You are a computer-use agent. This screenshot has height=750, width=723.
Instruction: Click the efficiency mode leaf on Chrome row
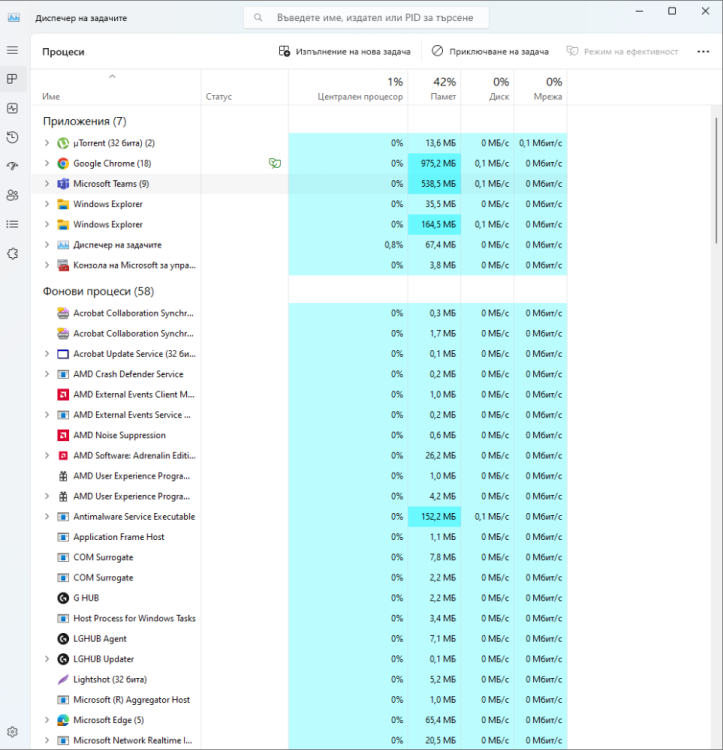(x=275, y=164)
